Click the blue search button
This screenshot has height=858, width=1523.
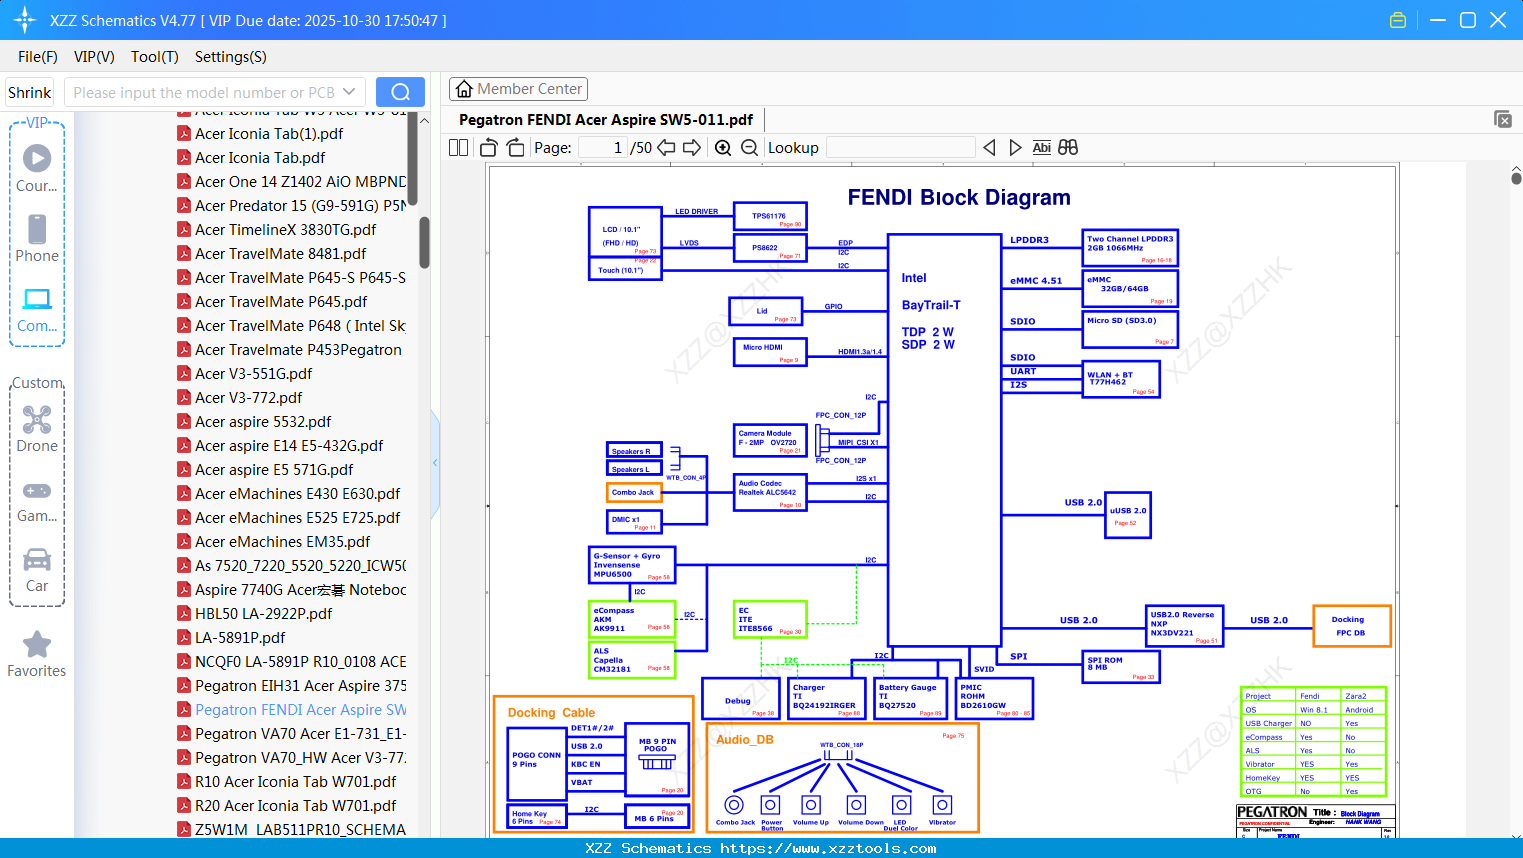400,92
